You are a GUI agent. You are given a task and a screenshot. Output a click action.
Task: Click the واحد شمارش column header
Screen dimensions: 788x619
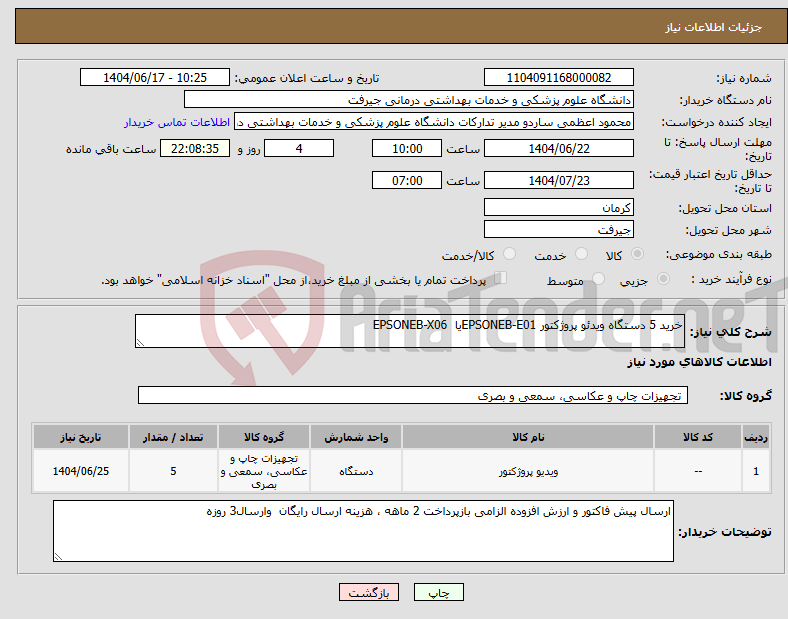click(356, 437)
